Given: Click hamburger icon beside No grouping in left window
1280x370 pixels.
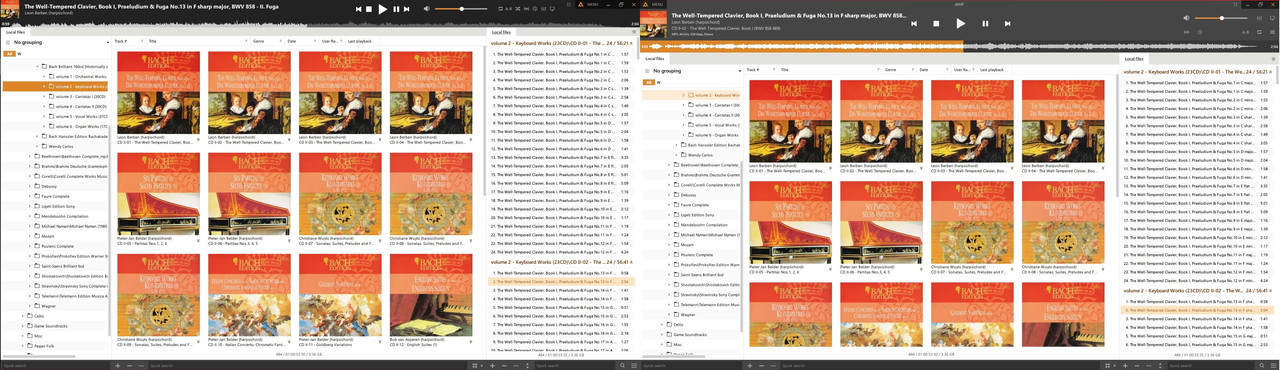Looking at the screenshot, I should [x=7, y=43].
